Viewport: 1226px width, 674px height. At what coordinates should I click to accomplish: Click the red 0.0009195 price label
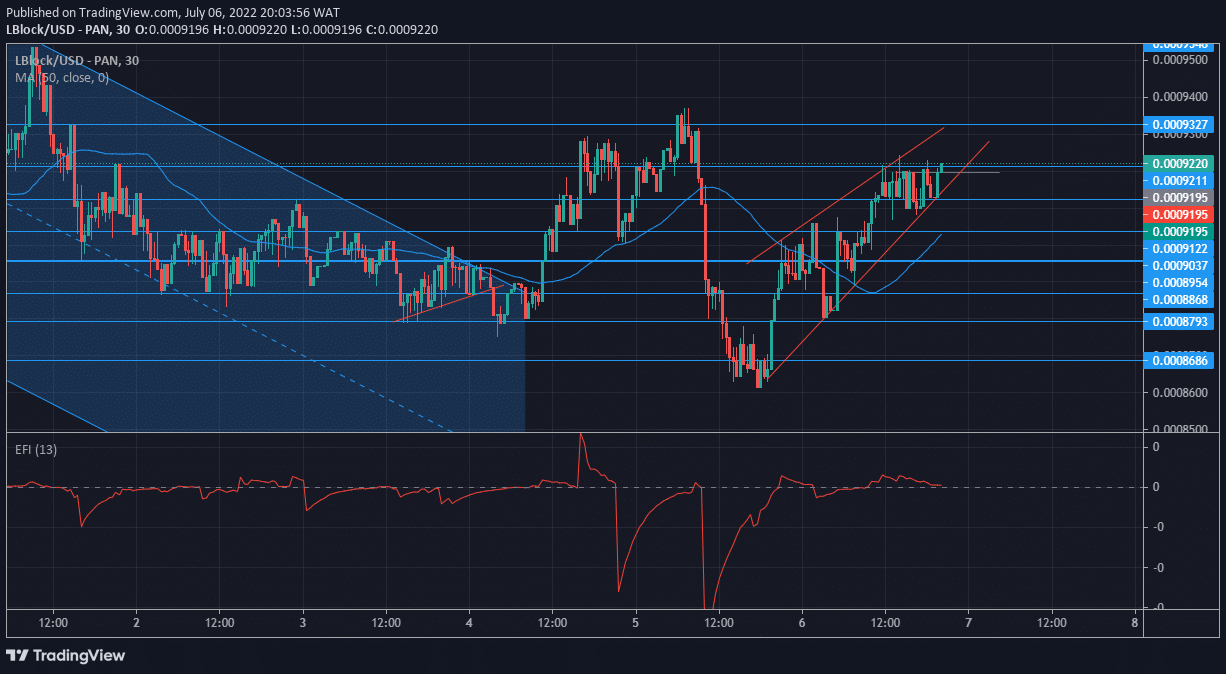pyautogui.click(x=1181, y=215)
